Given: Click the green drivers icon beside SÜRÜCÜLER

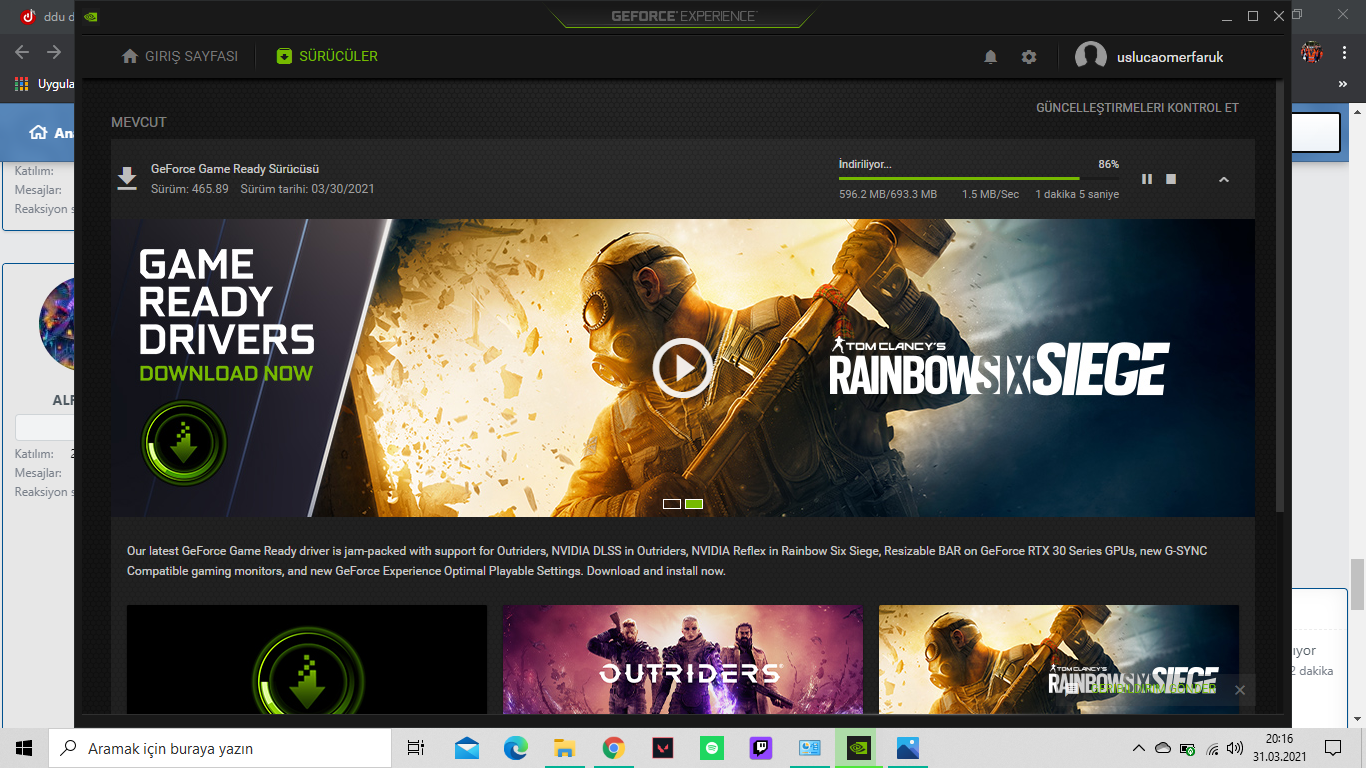Looking at the screenshot, I should (x=285, y=56).
